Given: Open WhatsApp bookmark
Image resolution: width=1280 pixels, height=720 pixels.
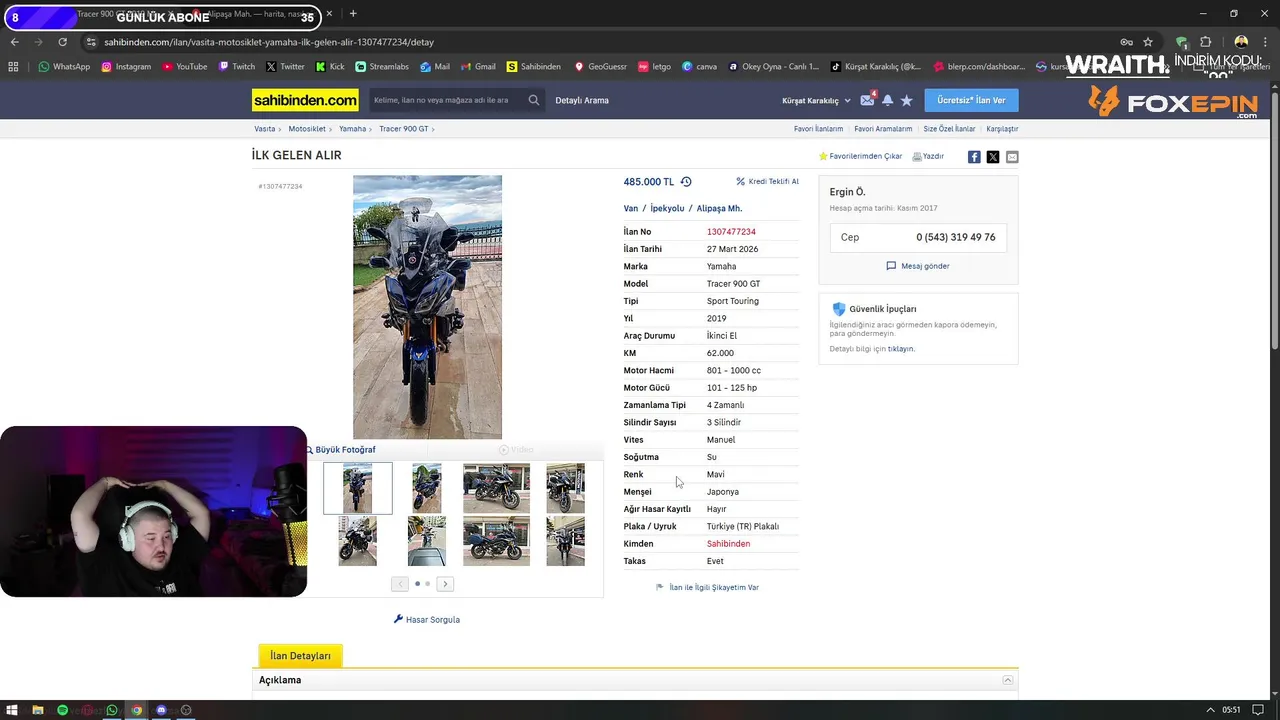Looking at the screenshot, I should click(x=64, y=67).
